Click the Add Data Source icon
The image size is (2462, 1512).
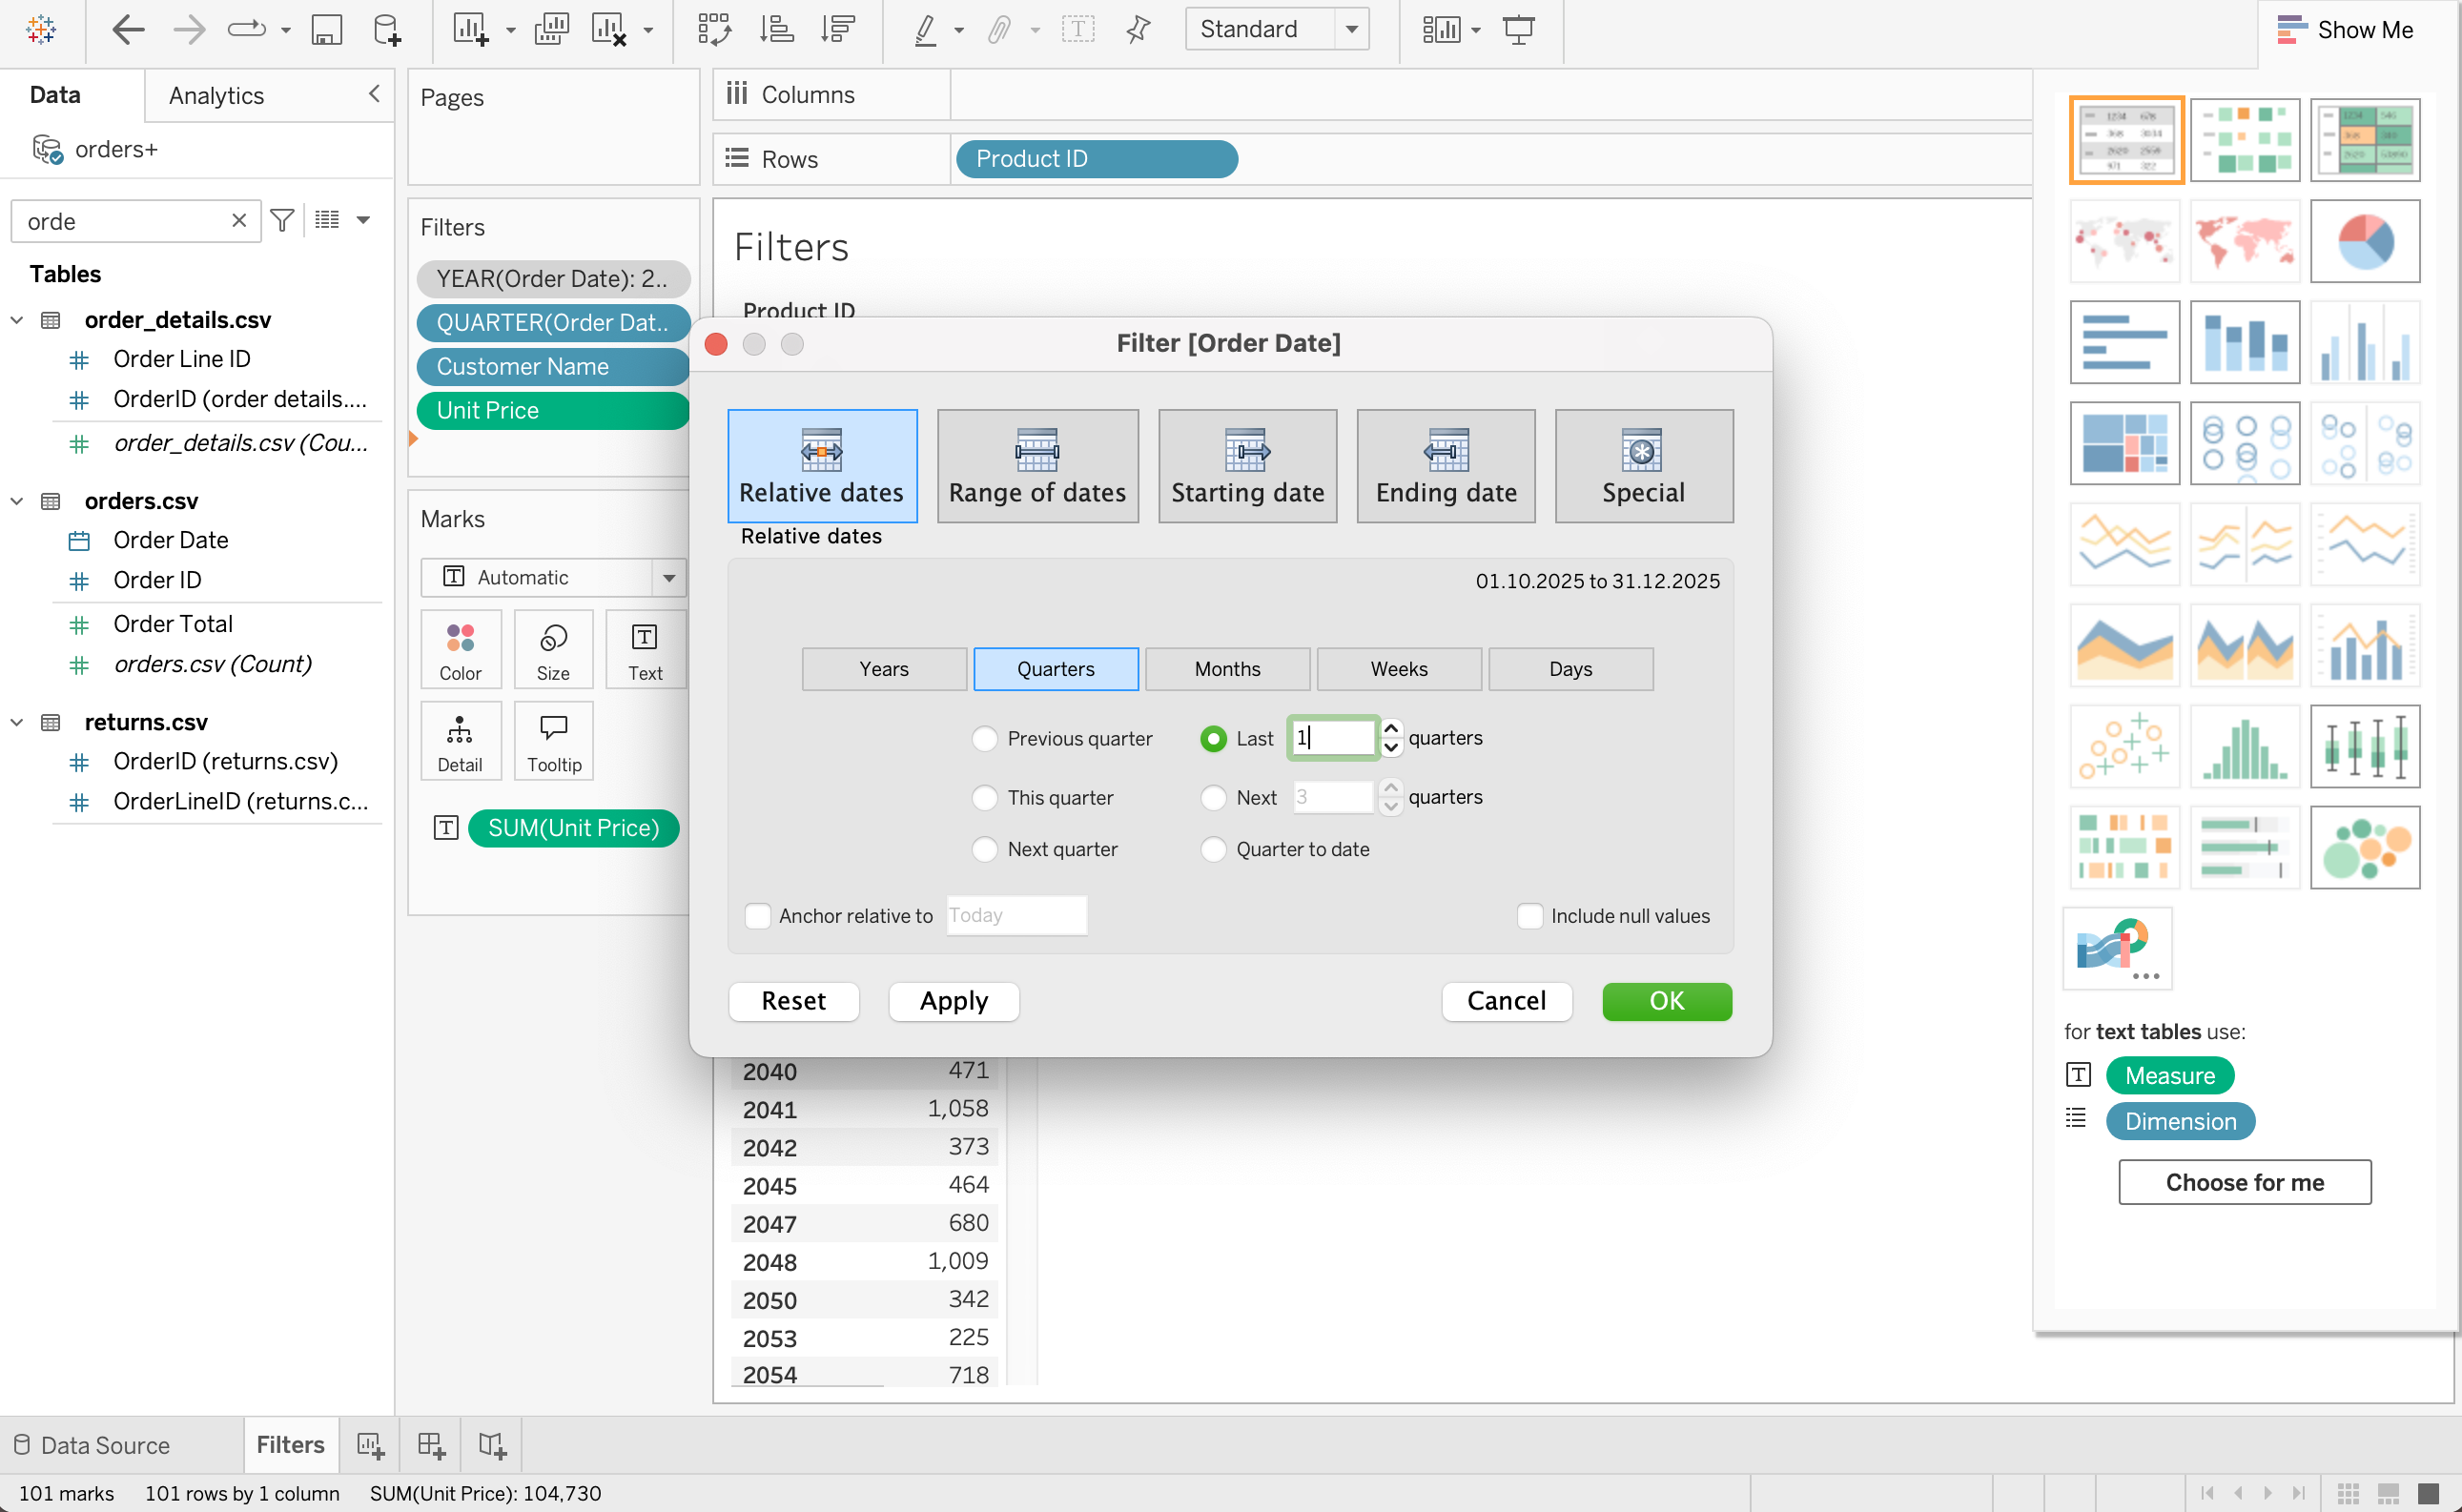386,30
